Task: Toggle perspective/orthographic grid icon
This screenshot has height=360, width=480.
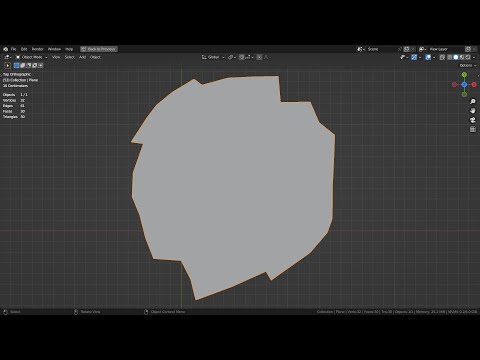Action: (473, 129)
